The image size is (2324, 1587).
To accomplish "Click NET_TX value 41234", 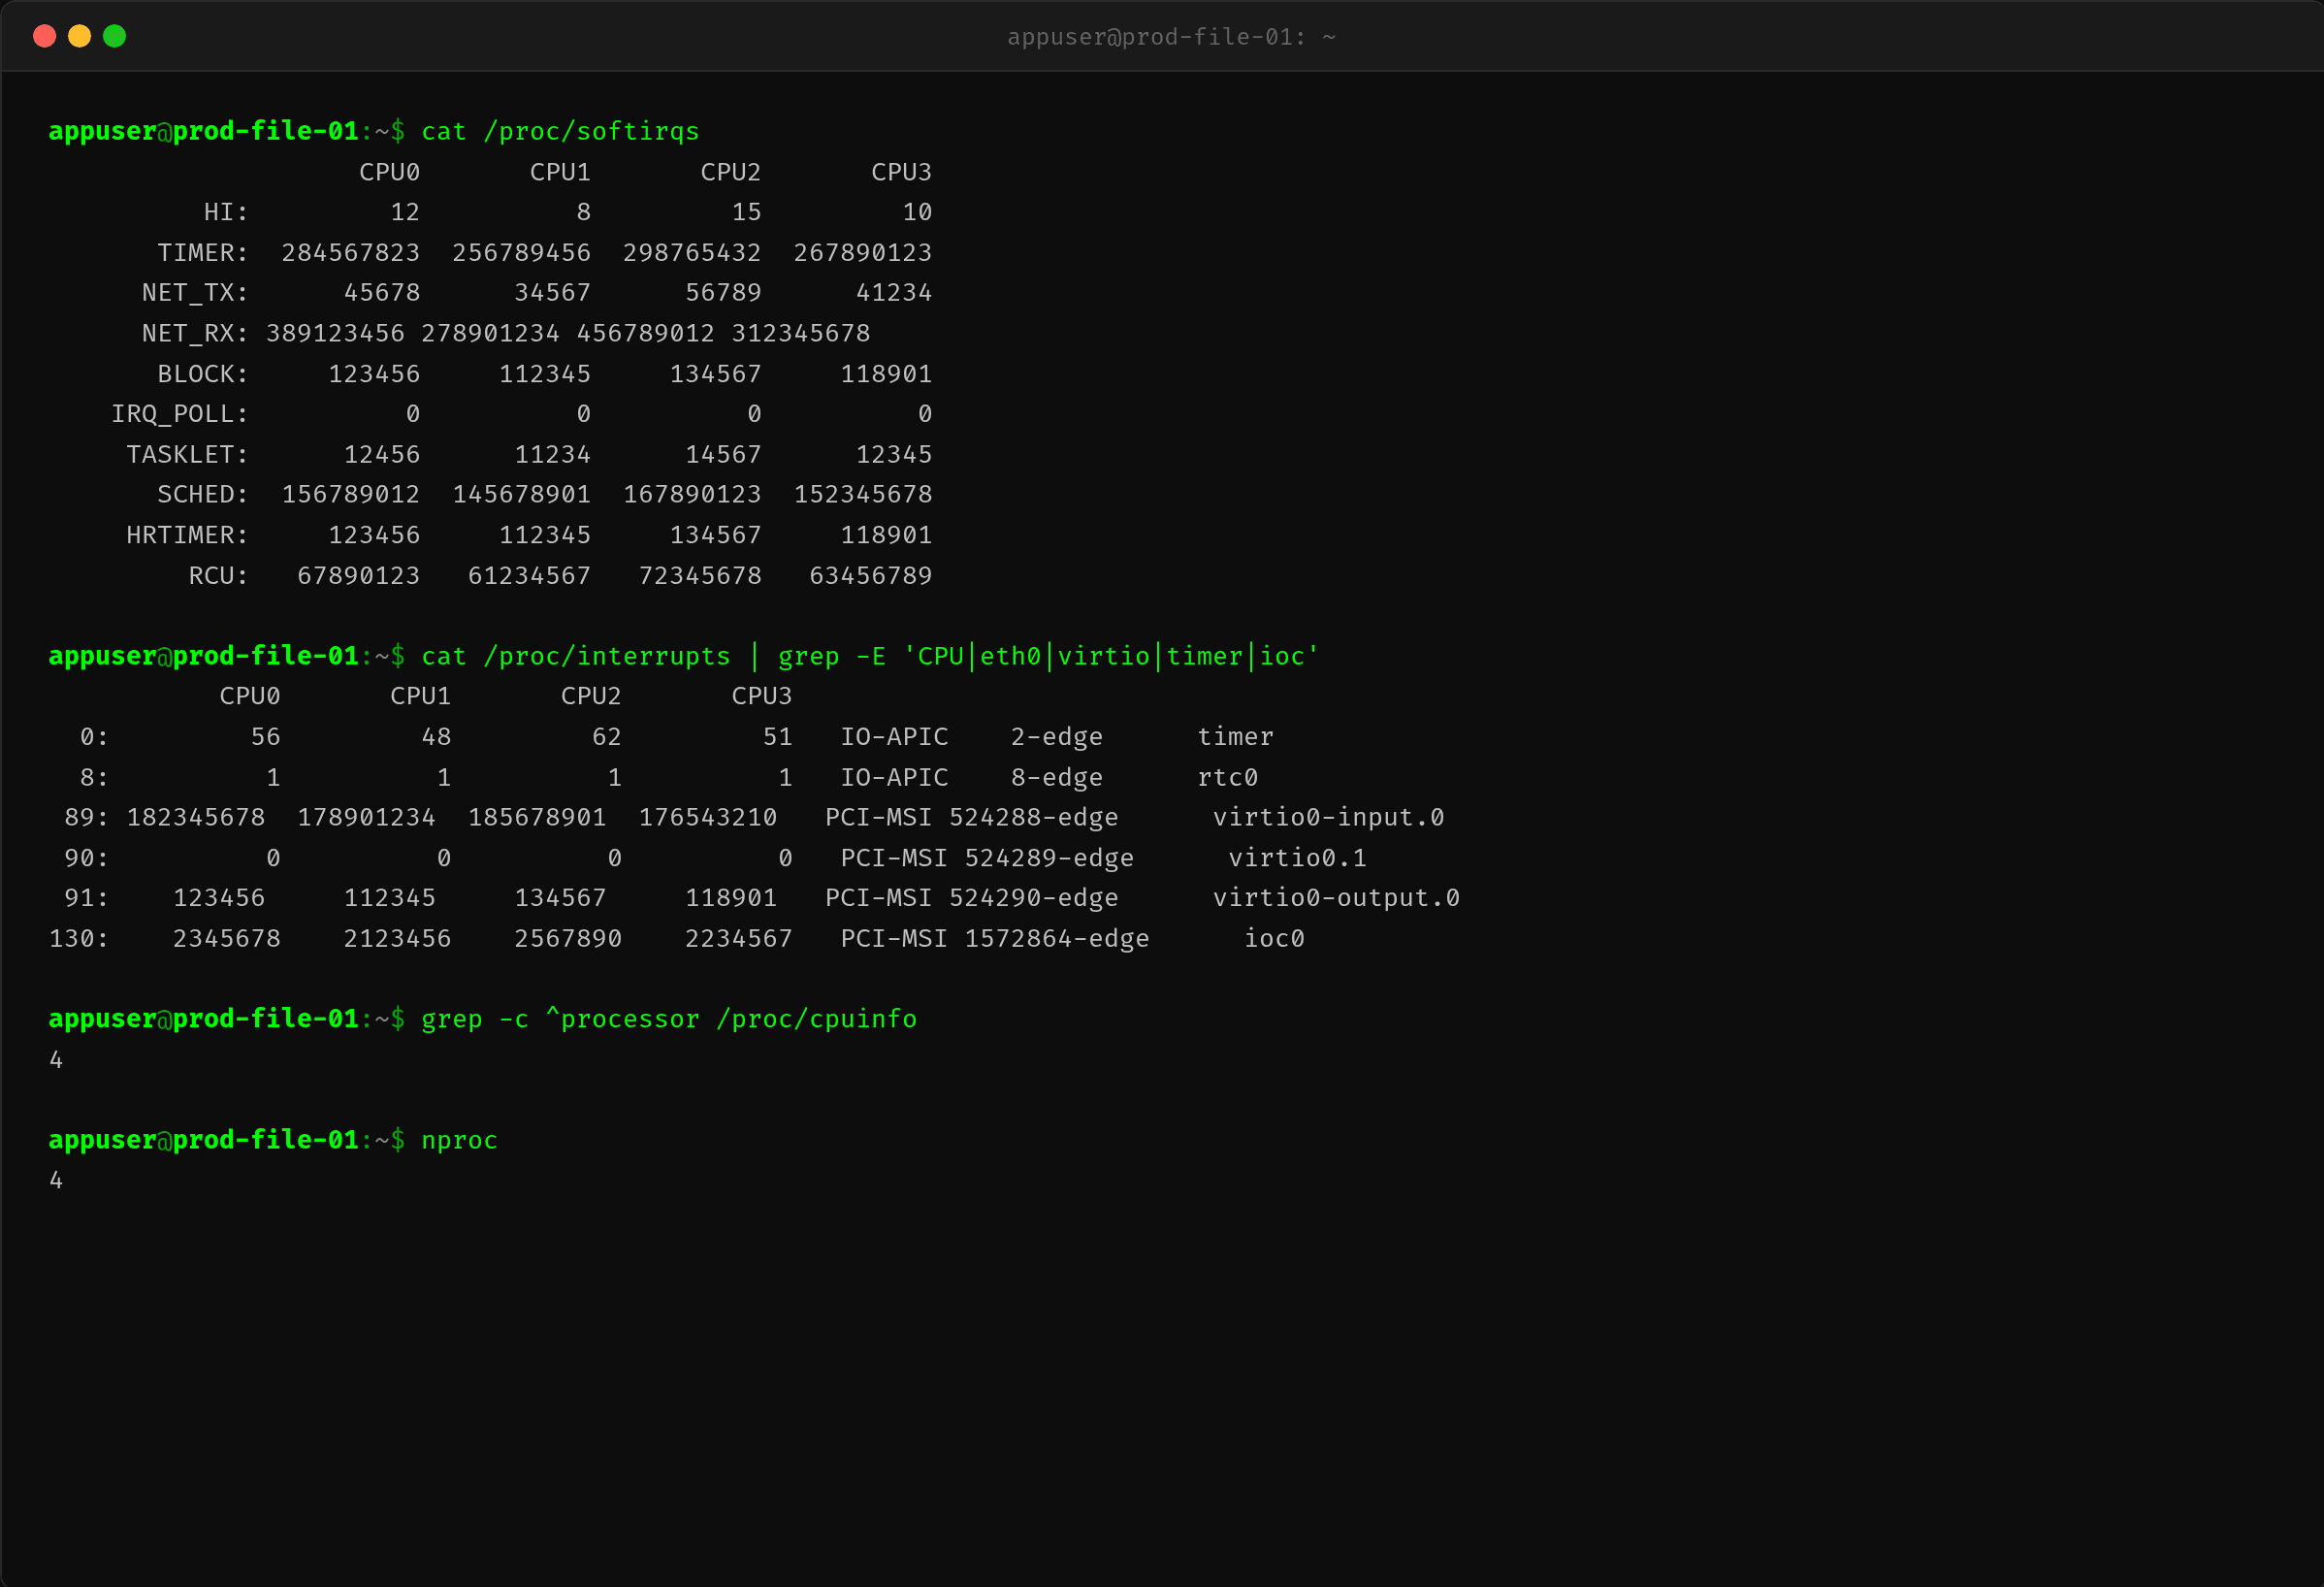I will point(894,293).
